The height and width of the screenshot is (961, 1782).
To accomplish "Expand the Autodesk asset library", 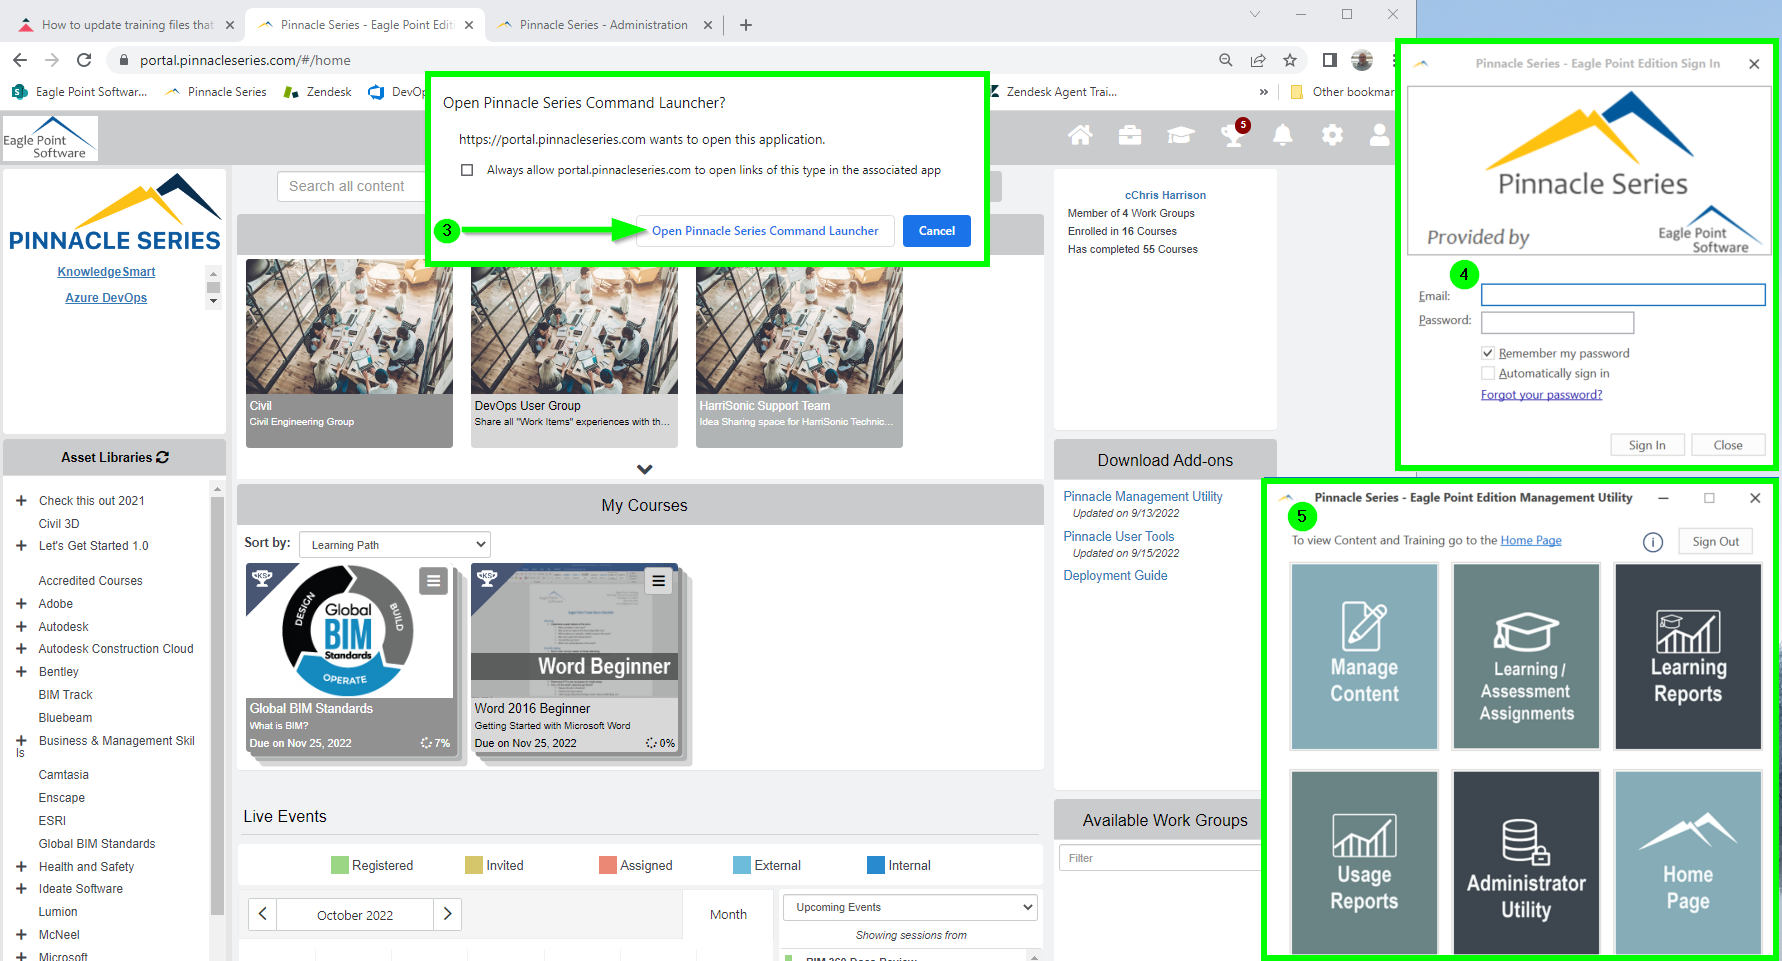I will (x=21, y=627).
